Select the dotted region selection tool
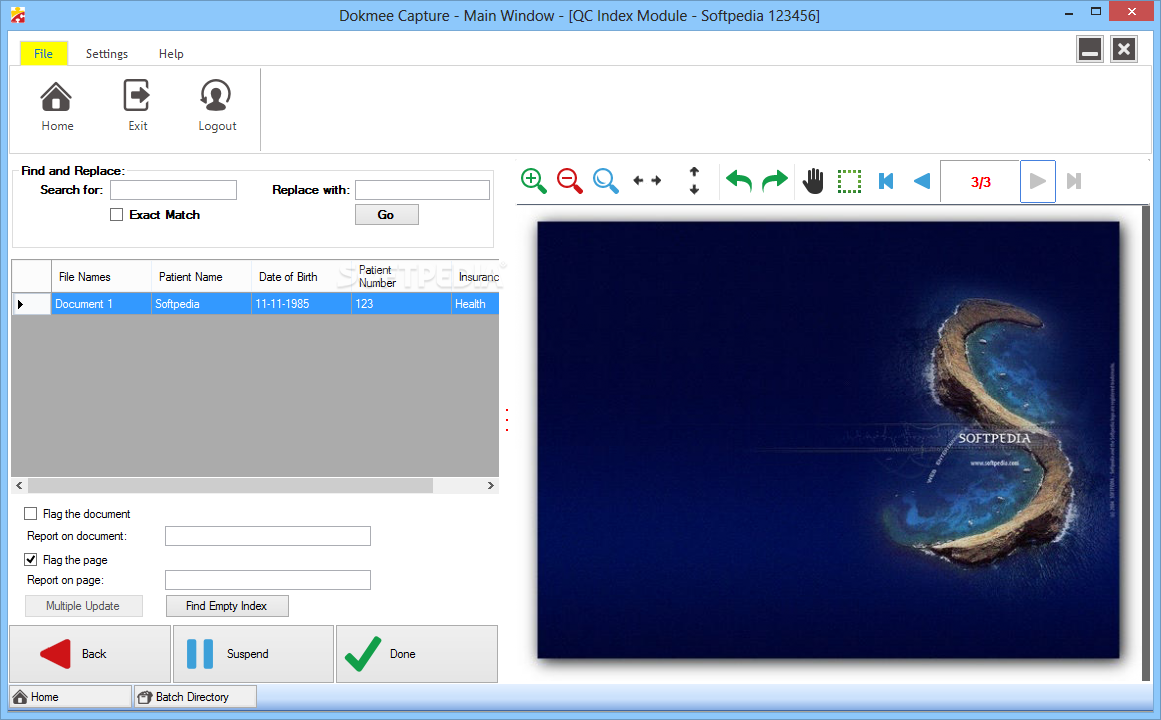The image size is (1161, 720). [849, 181]
